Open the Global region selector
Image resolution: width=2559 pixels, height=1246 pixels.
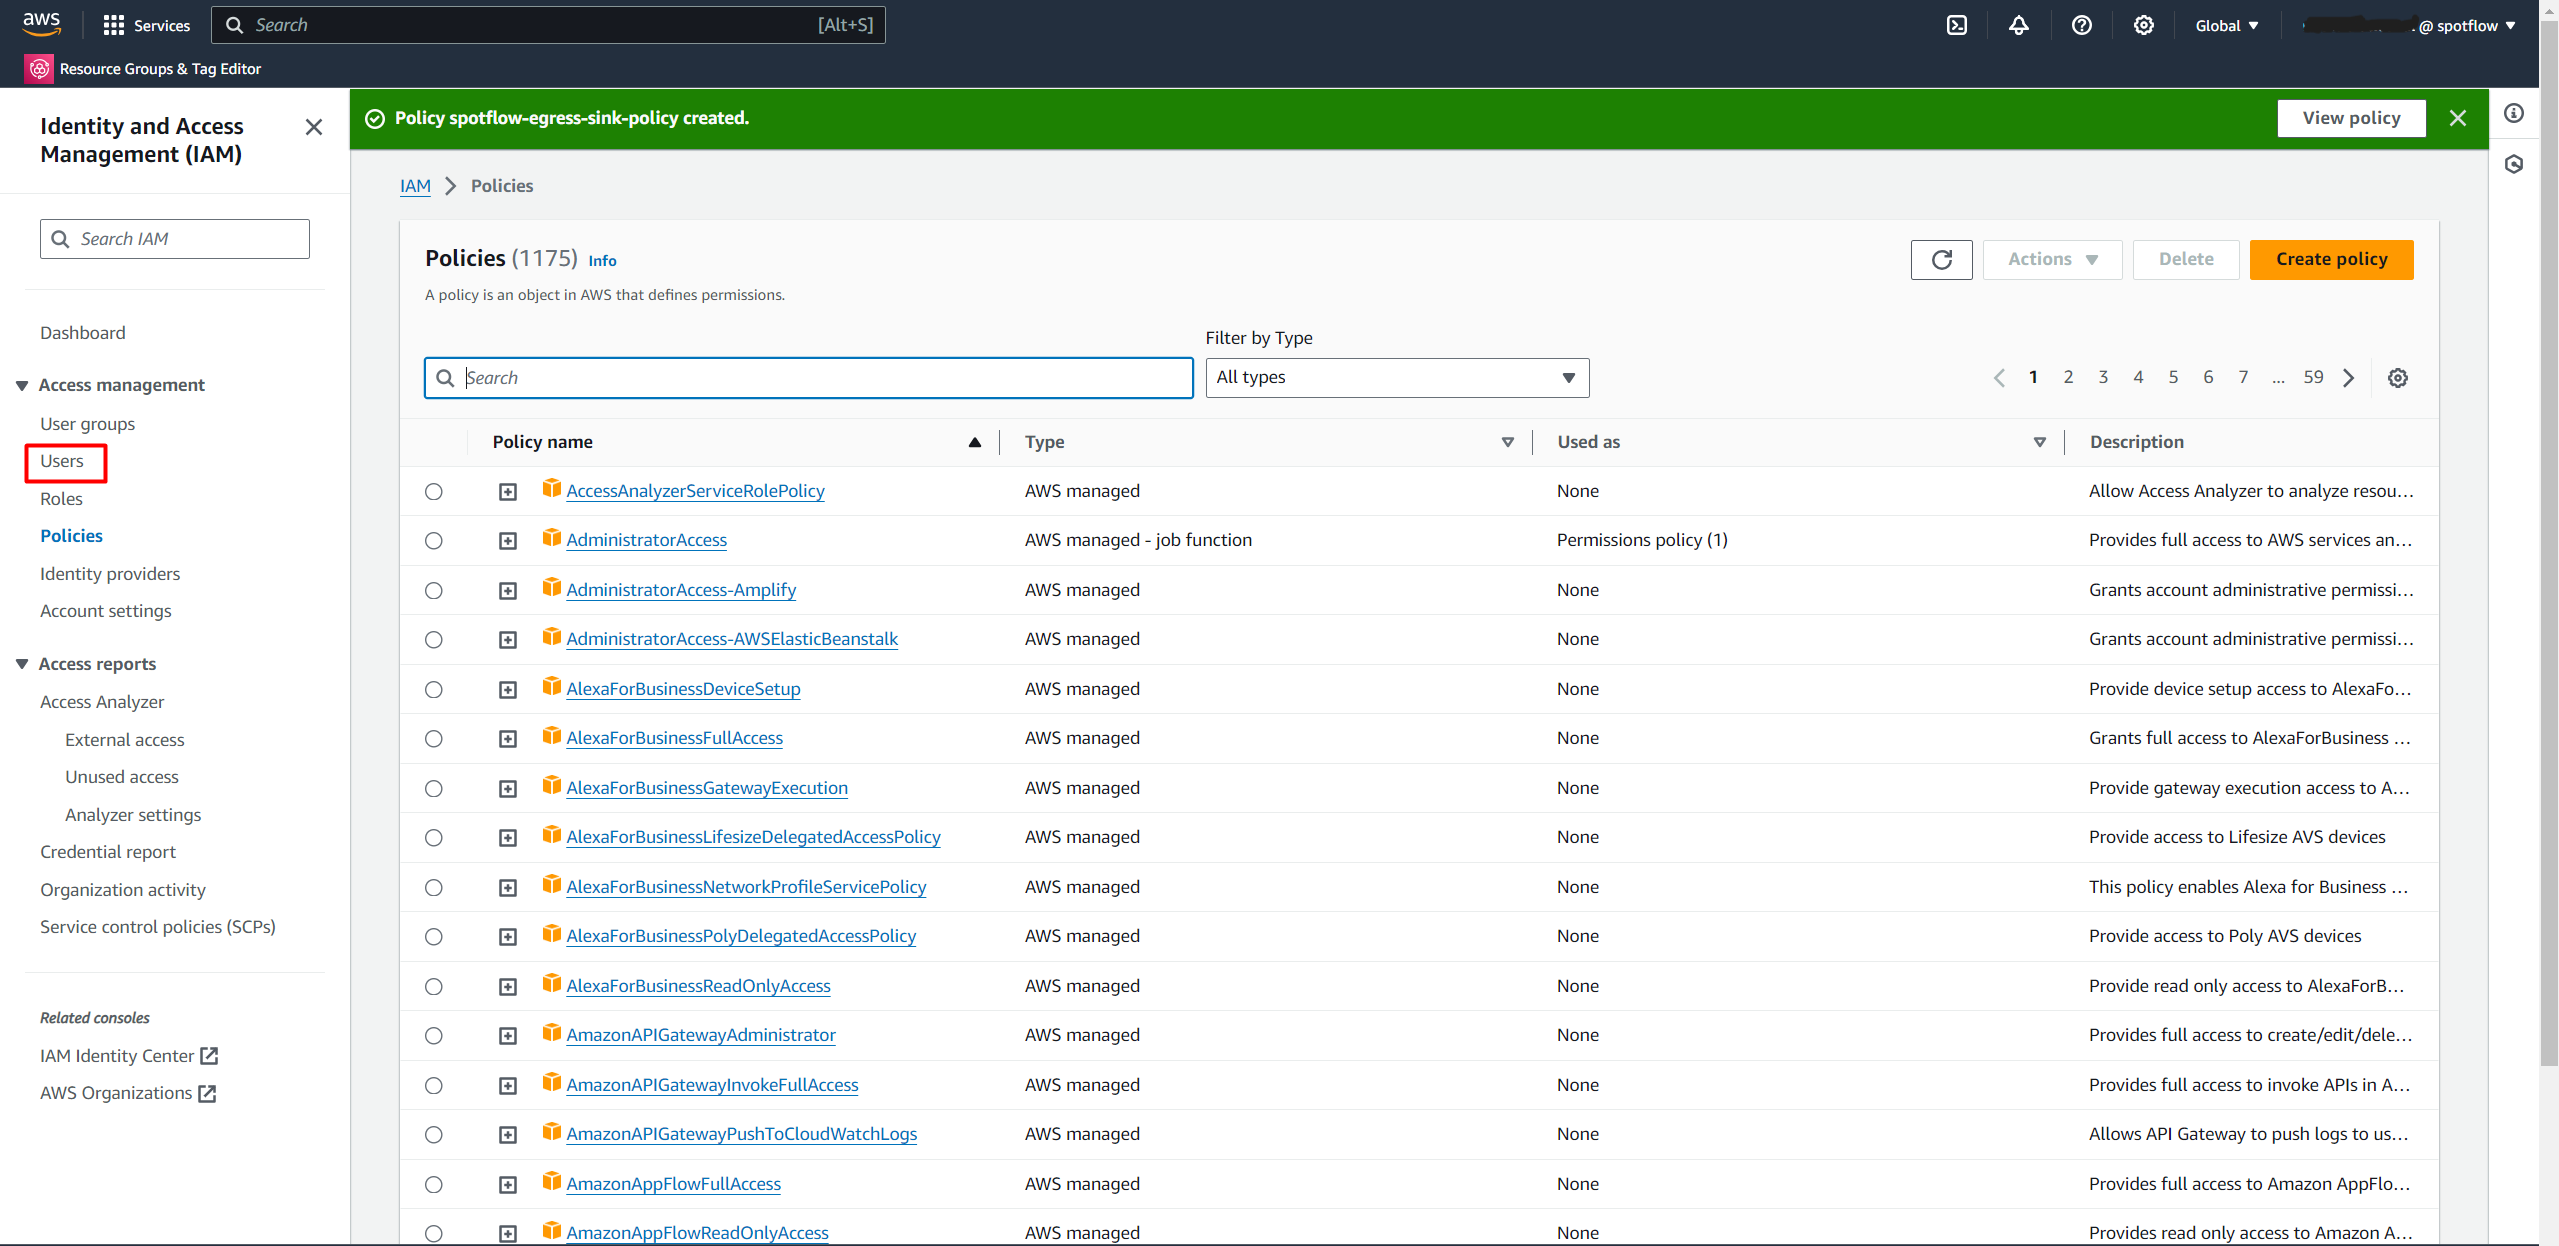(2226, 26)
